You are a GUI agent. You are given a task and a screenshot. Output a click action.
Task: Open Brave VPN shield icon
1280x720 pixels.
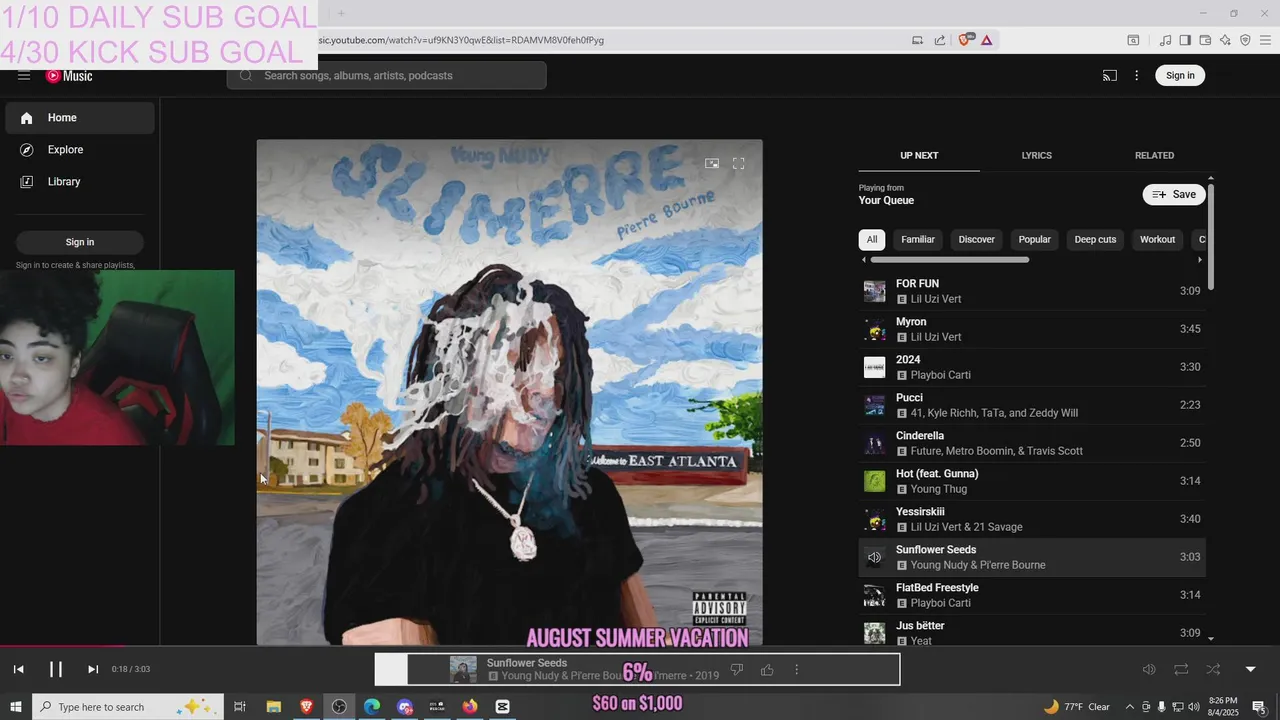[x=1245, y=40]
